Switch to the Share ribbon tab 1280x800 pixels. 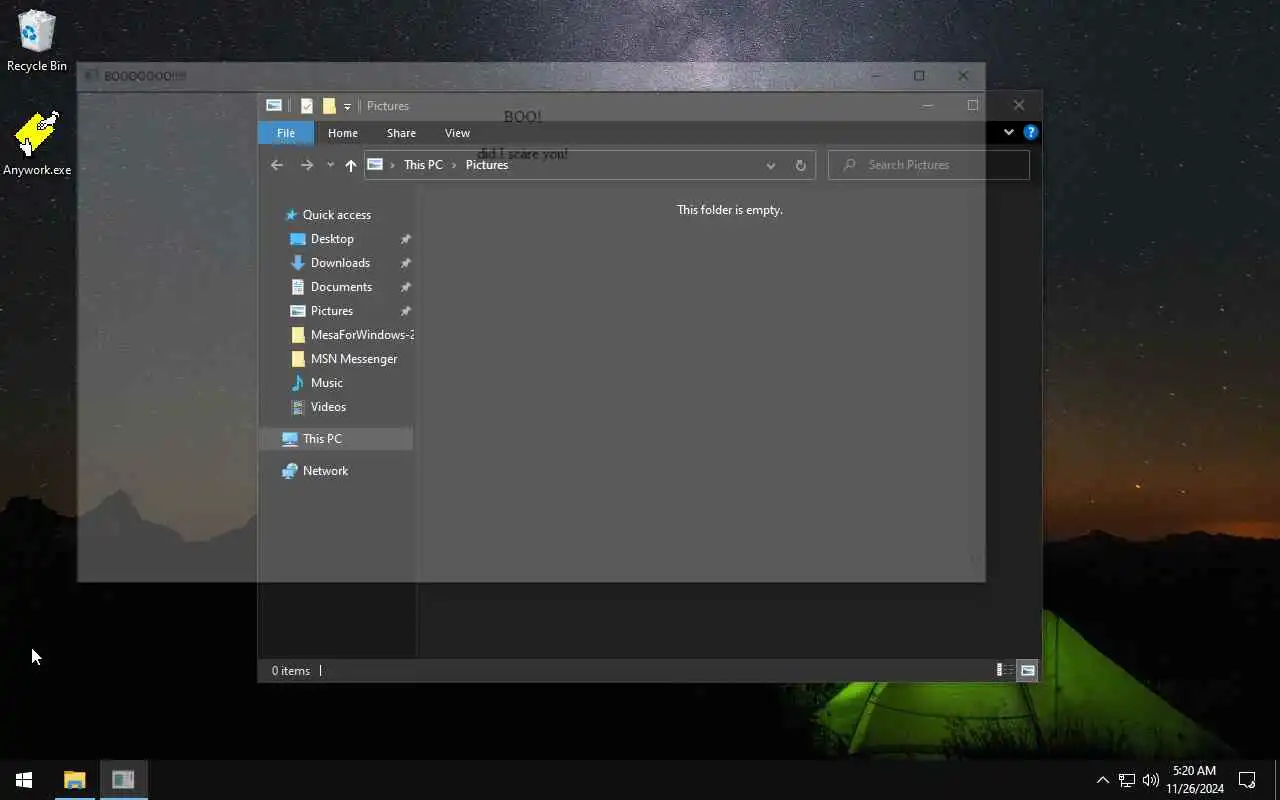[401, 133]
